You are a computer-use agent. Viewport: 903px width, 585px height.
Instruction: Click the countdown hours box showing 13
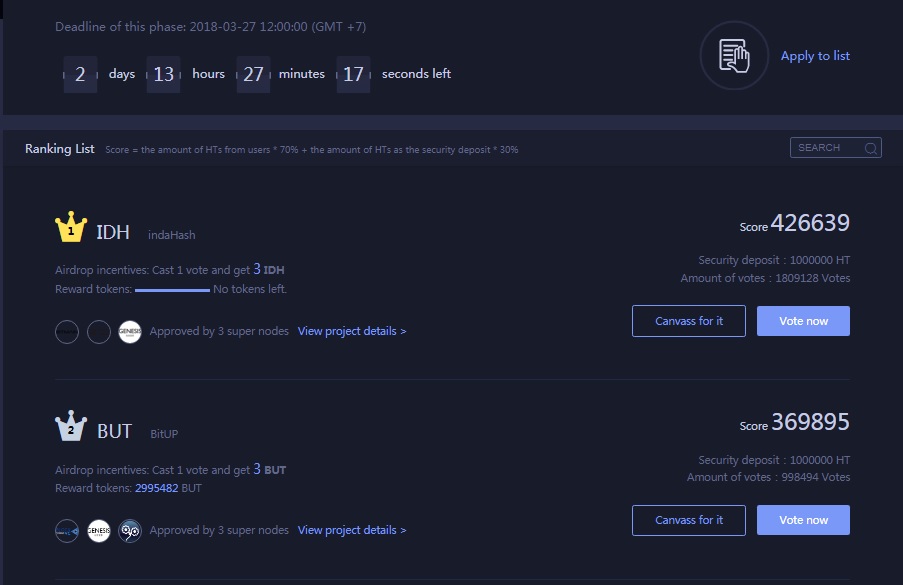coord(164,74)
